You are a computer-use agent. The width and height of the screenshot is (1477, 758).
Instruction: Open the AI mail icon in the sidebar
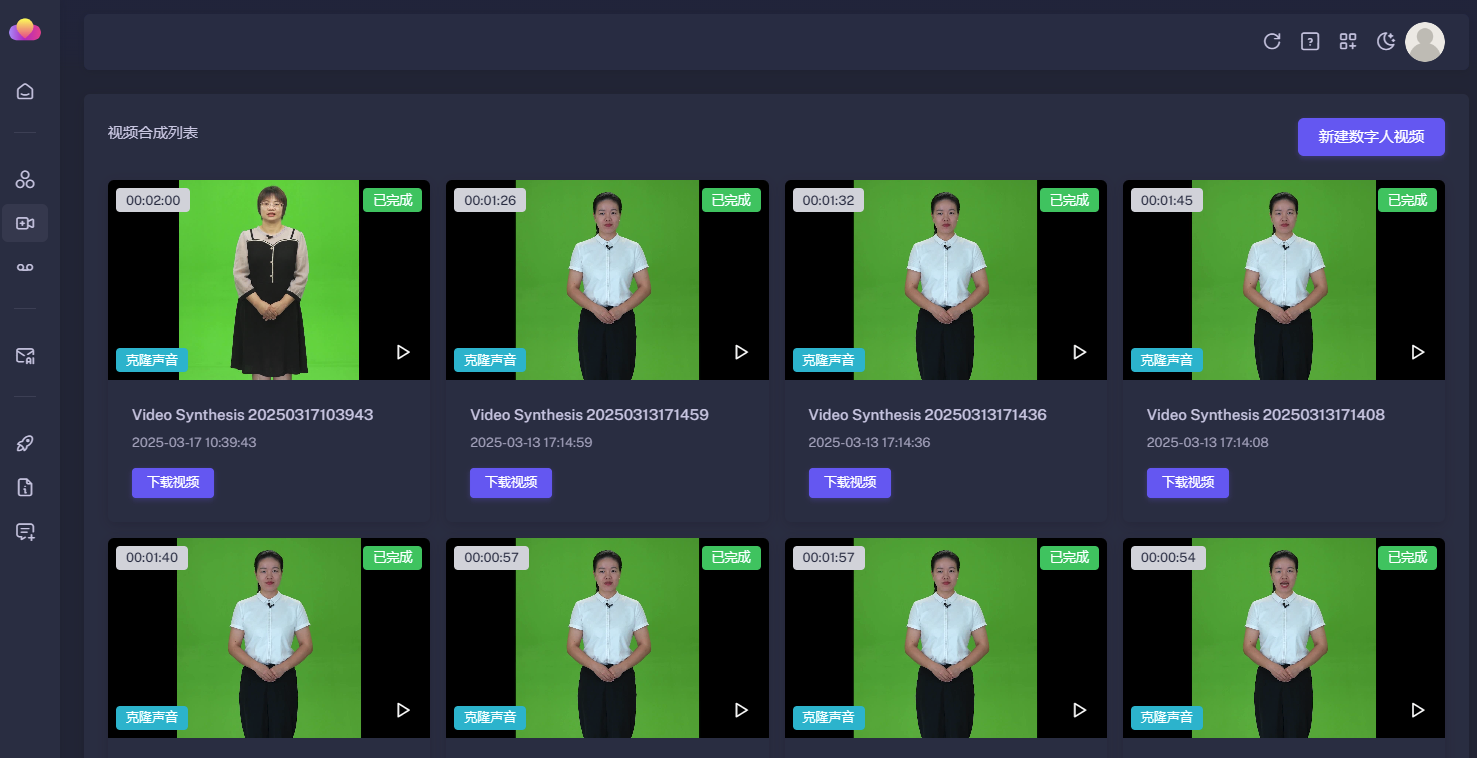pos(25,355)
